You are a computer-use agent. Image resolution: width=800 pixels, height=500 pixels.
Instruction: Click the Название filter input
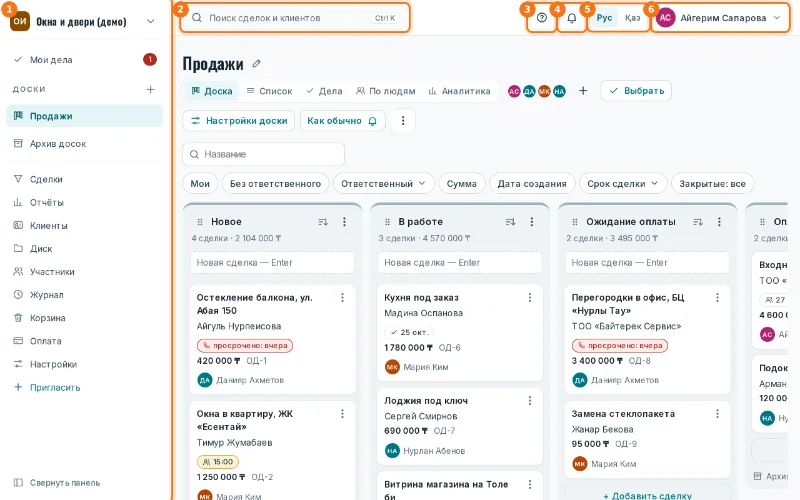[x=263, y=154]
